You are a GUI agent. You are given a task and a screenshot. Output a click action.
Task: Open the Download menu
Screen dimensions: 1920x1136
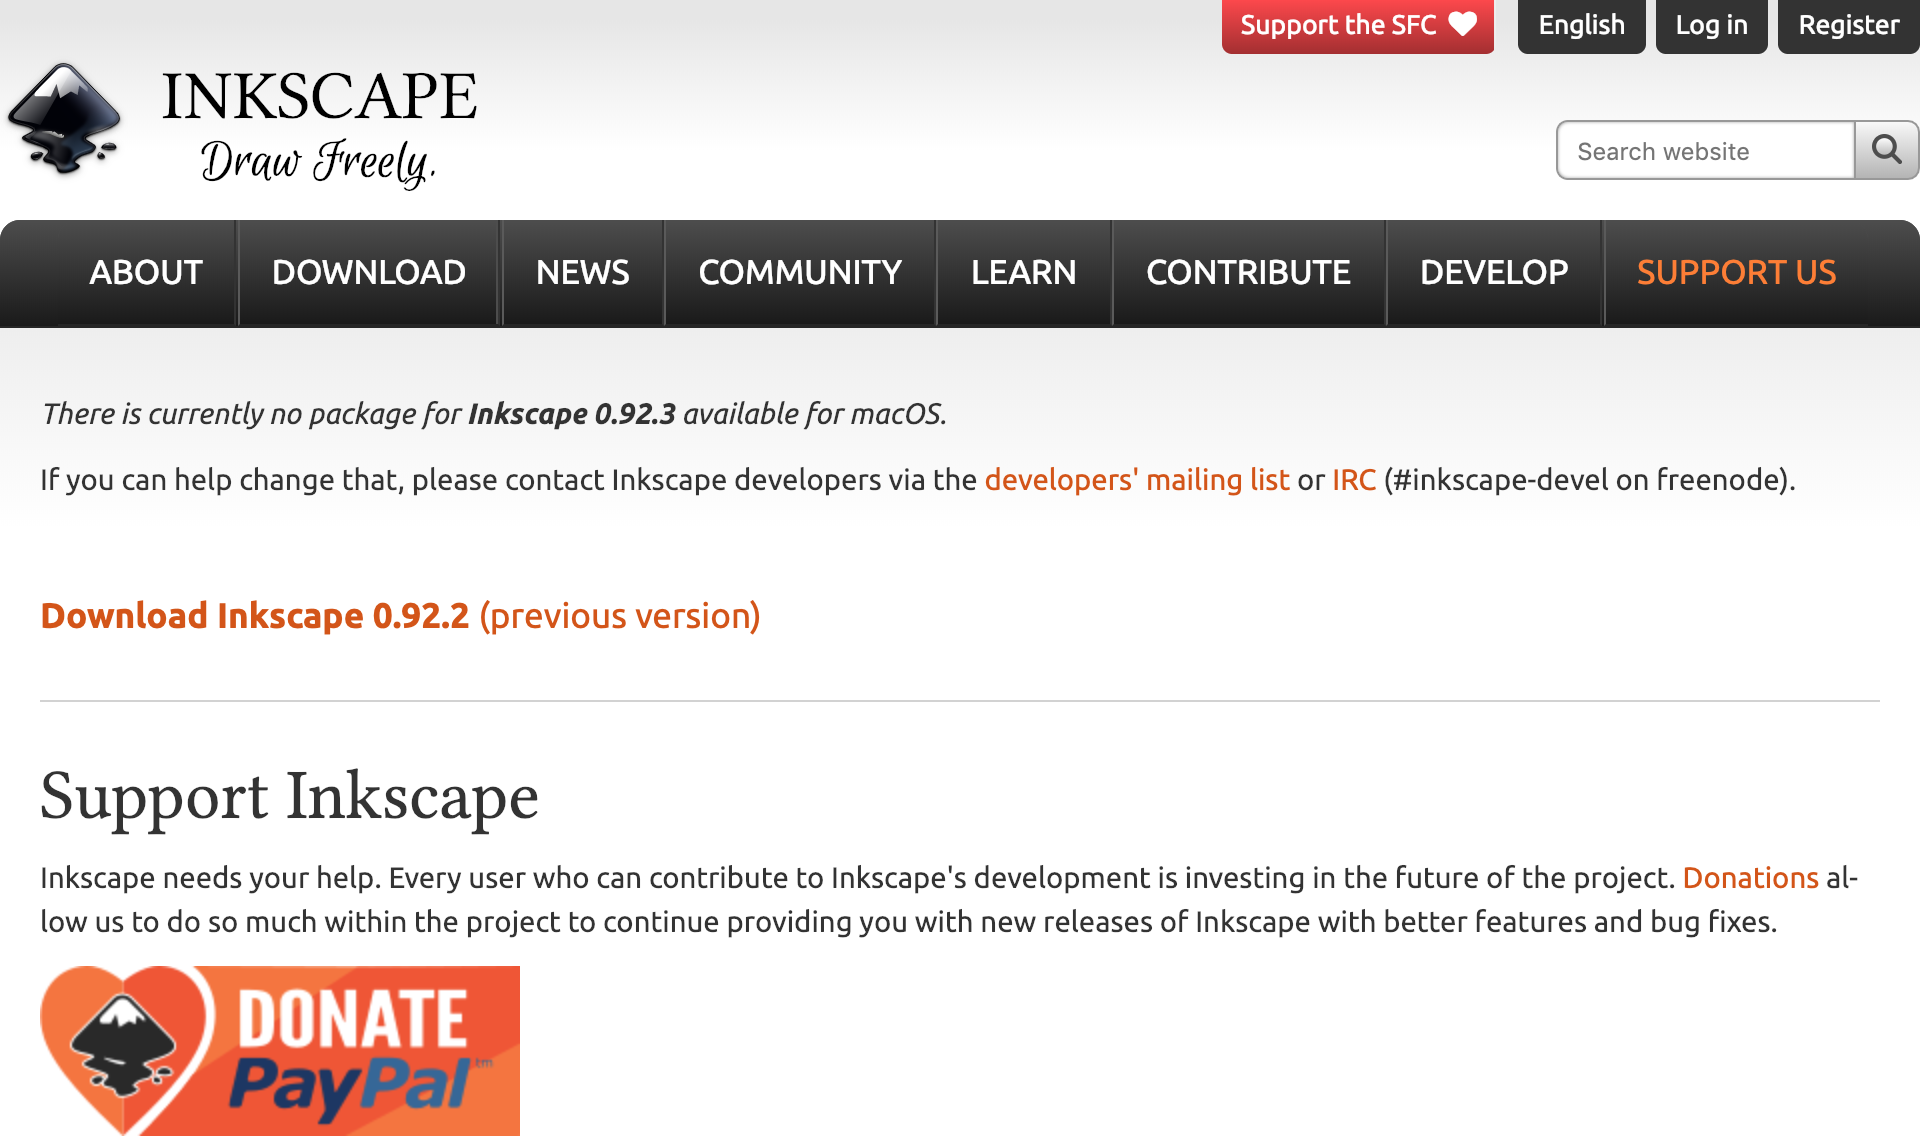tap(368, 272)
